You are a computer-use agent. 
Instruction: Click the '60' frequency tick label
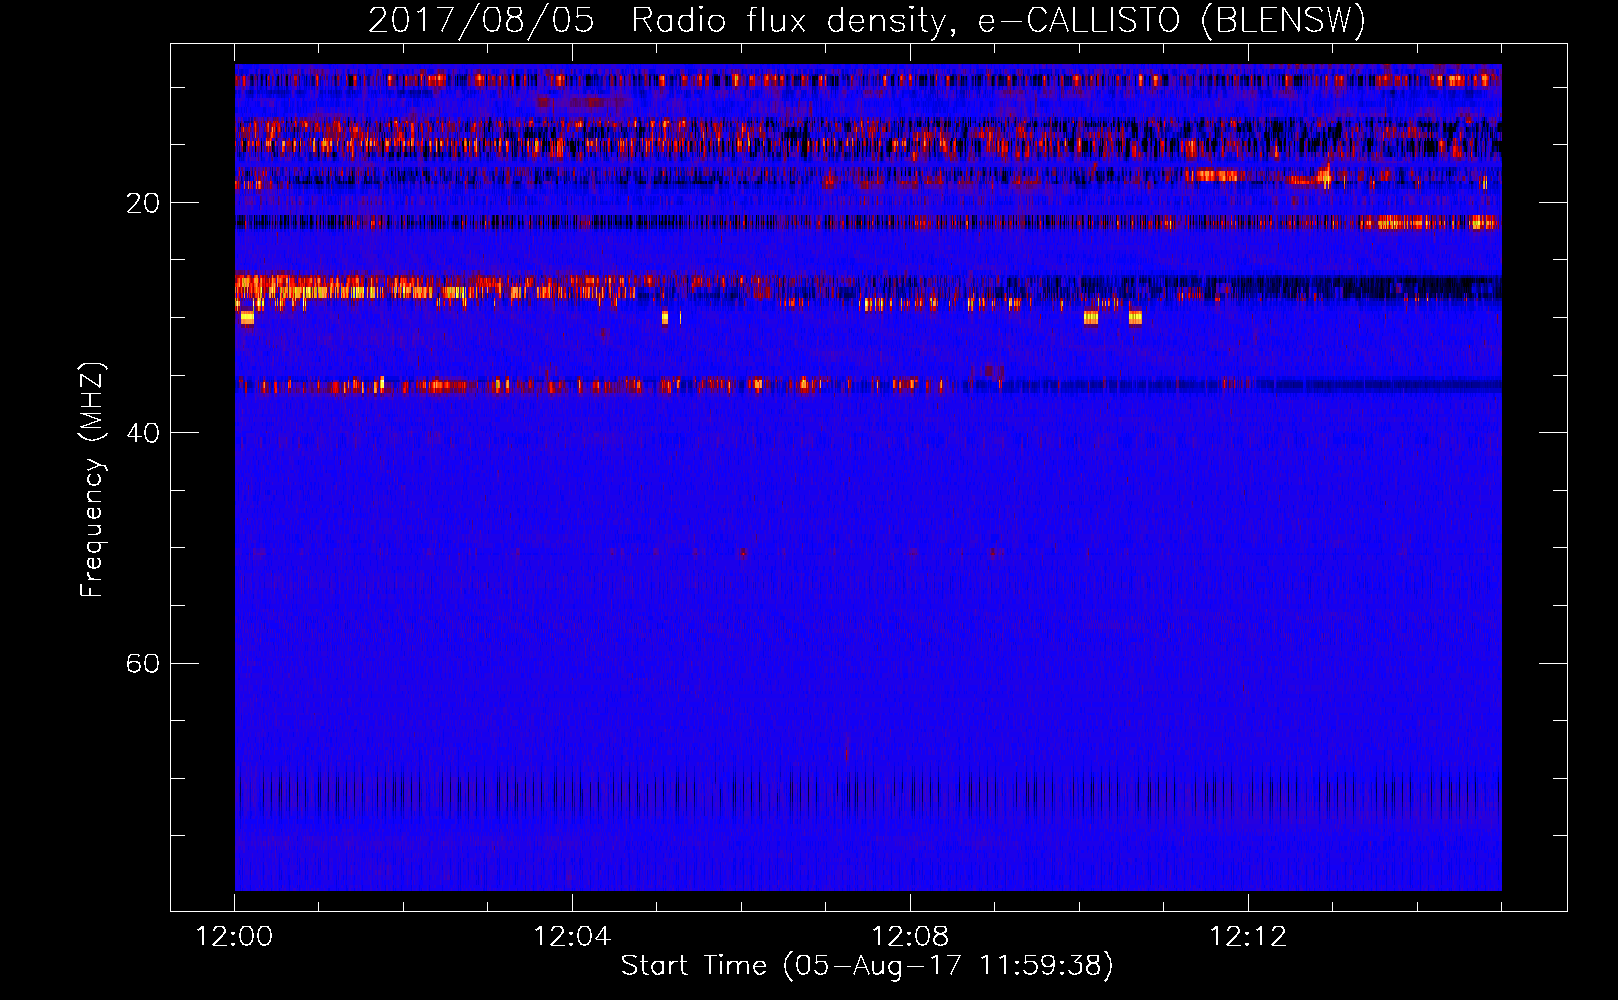click(x=142, y=663)
